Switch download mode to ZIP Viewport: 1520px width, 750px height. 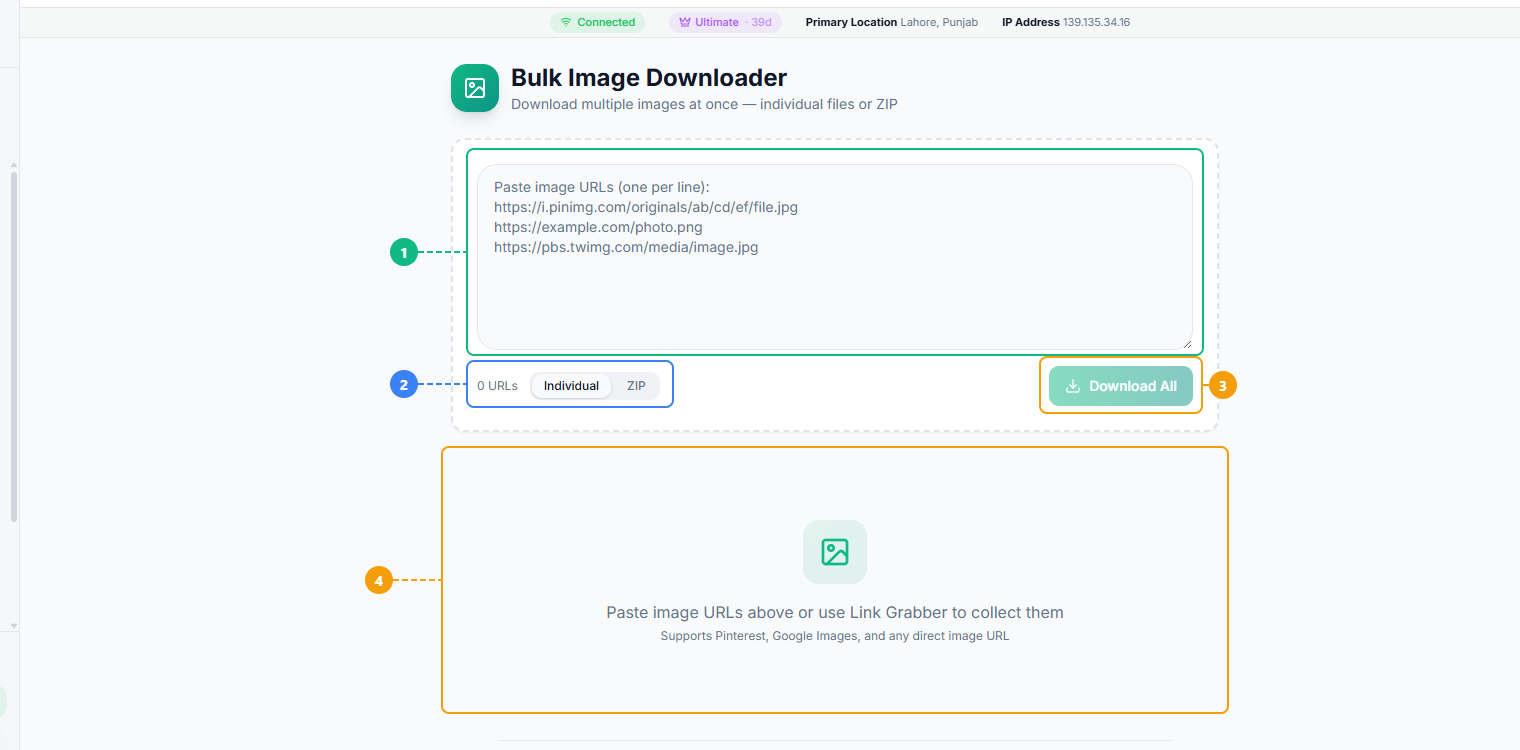click(636, 386)
